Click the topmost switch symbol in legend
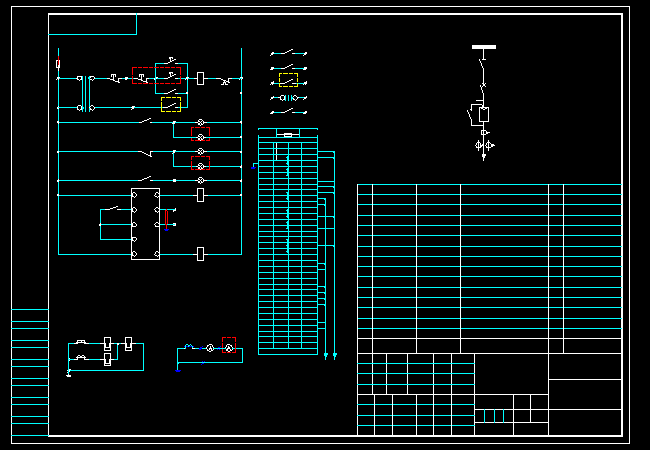 289,53
